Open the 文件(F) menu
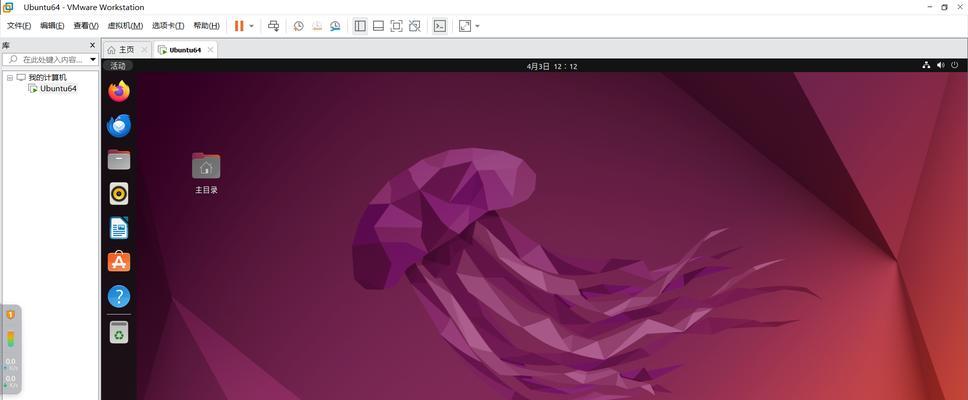 tap(19, 26)
